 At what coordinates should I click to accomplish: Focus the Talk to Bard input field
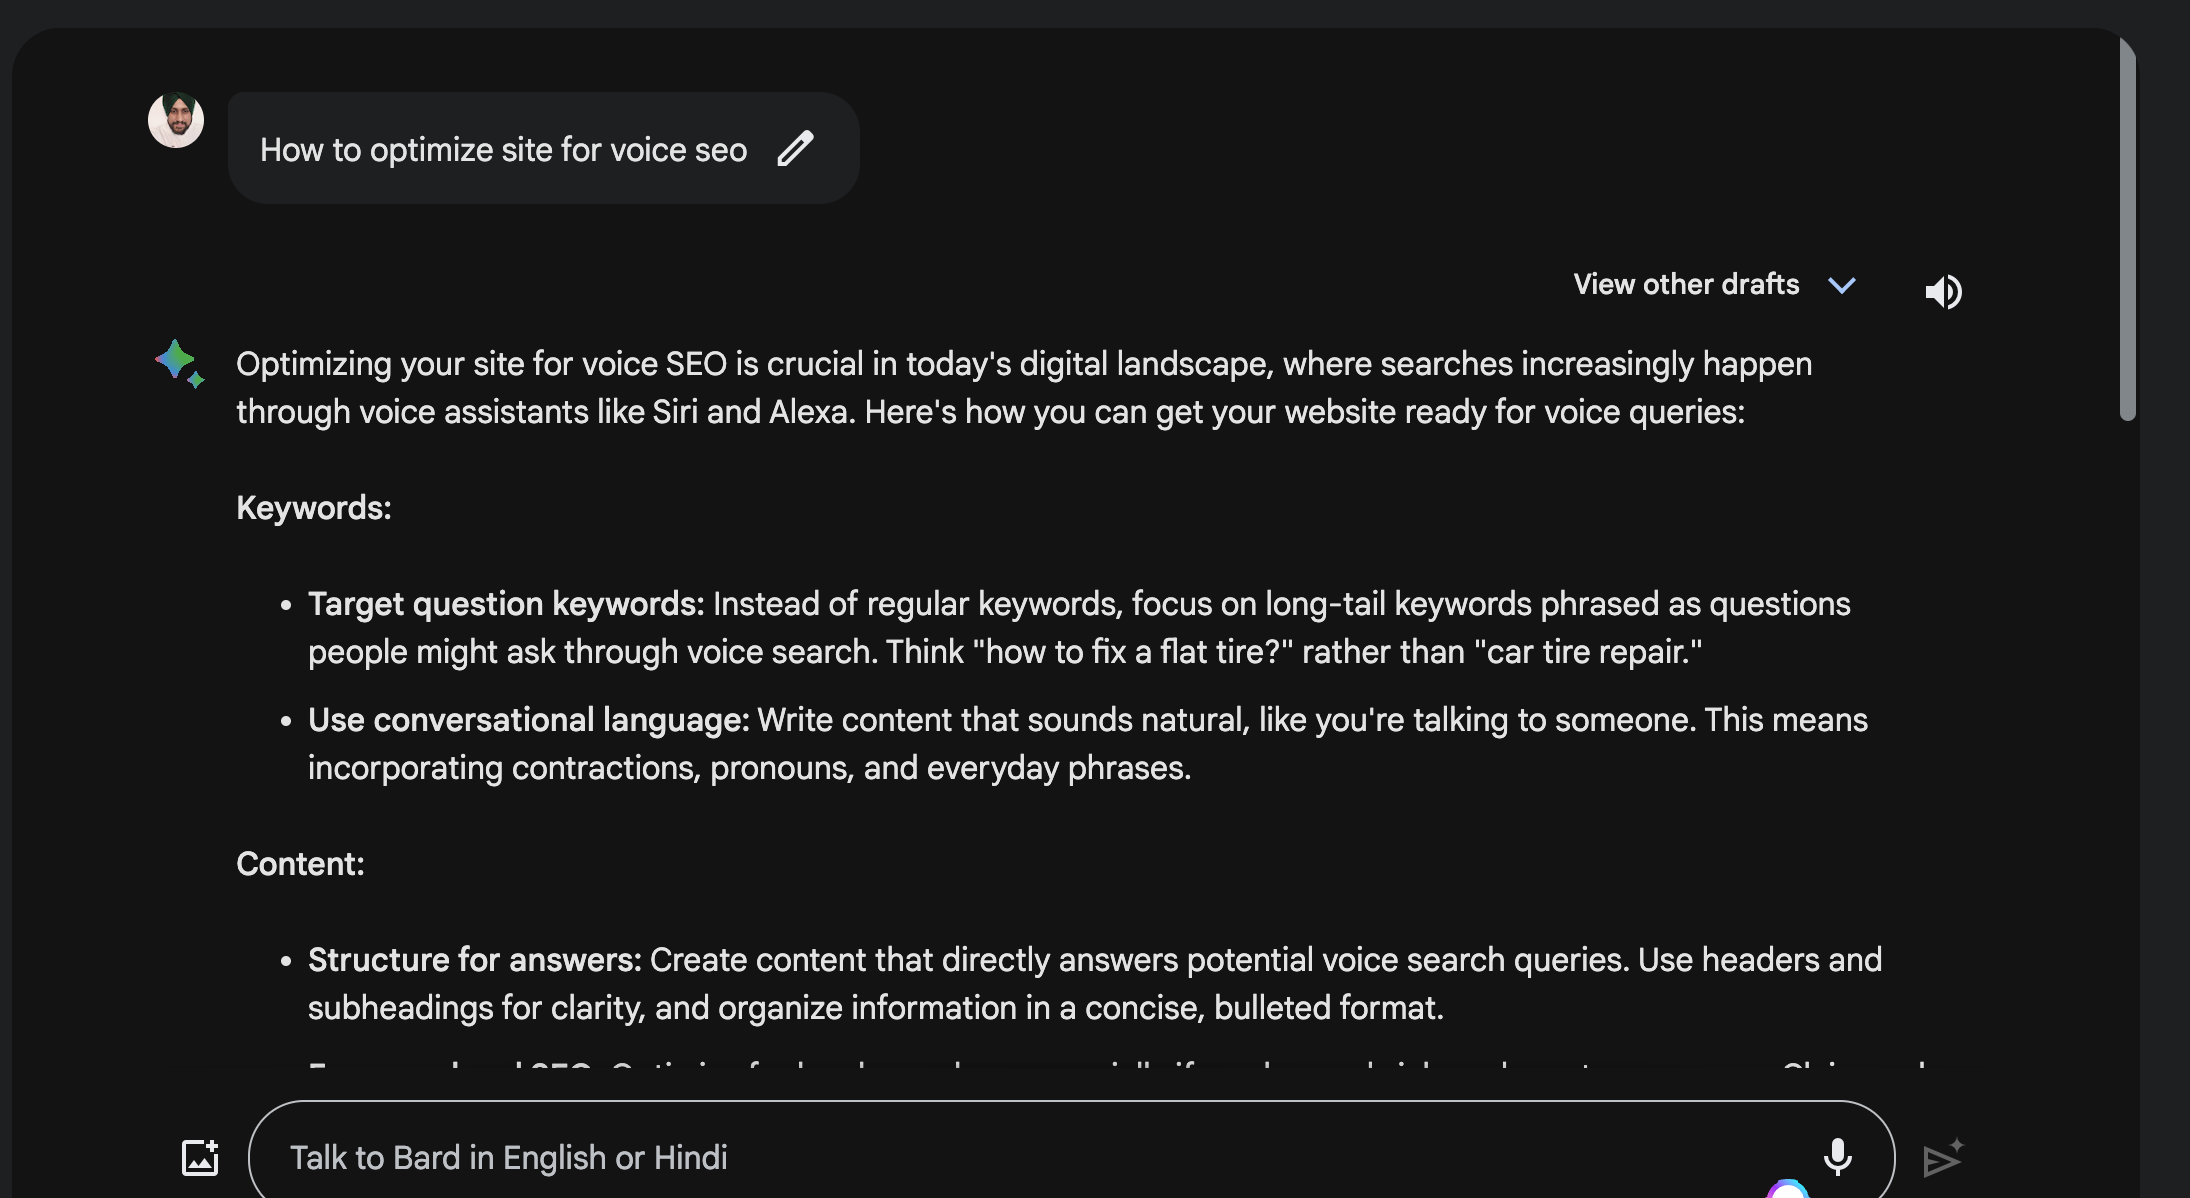(1000, 1157)
